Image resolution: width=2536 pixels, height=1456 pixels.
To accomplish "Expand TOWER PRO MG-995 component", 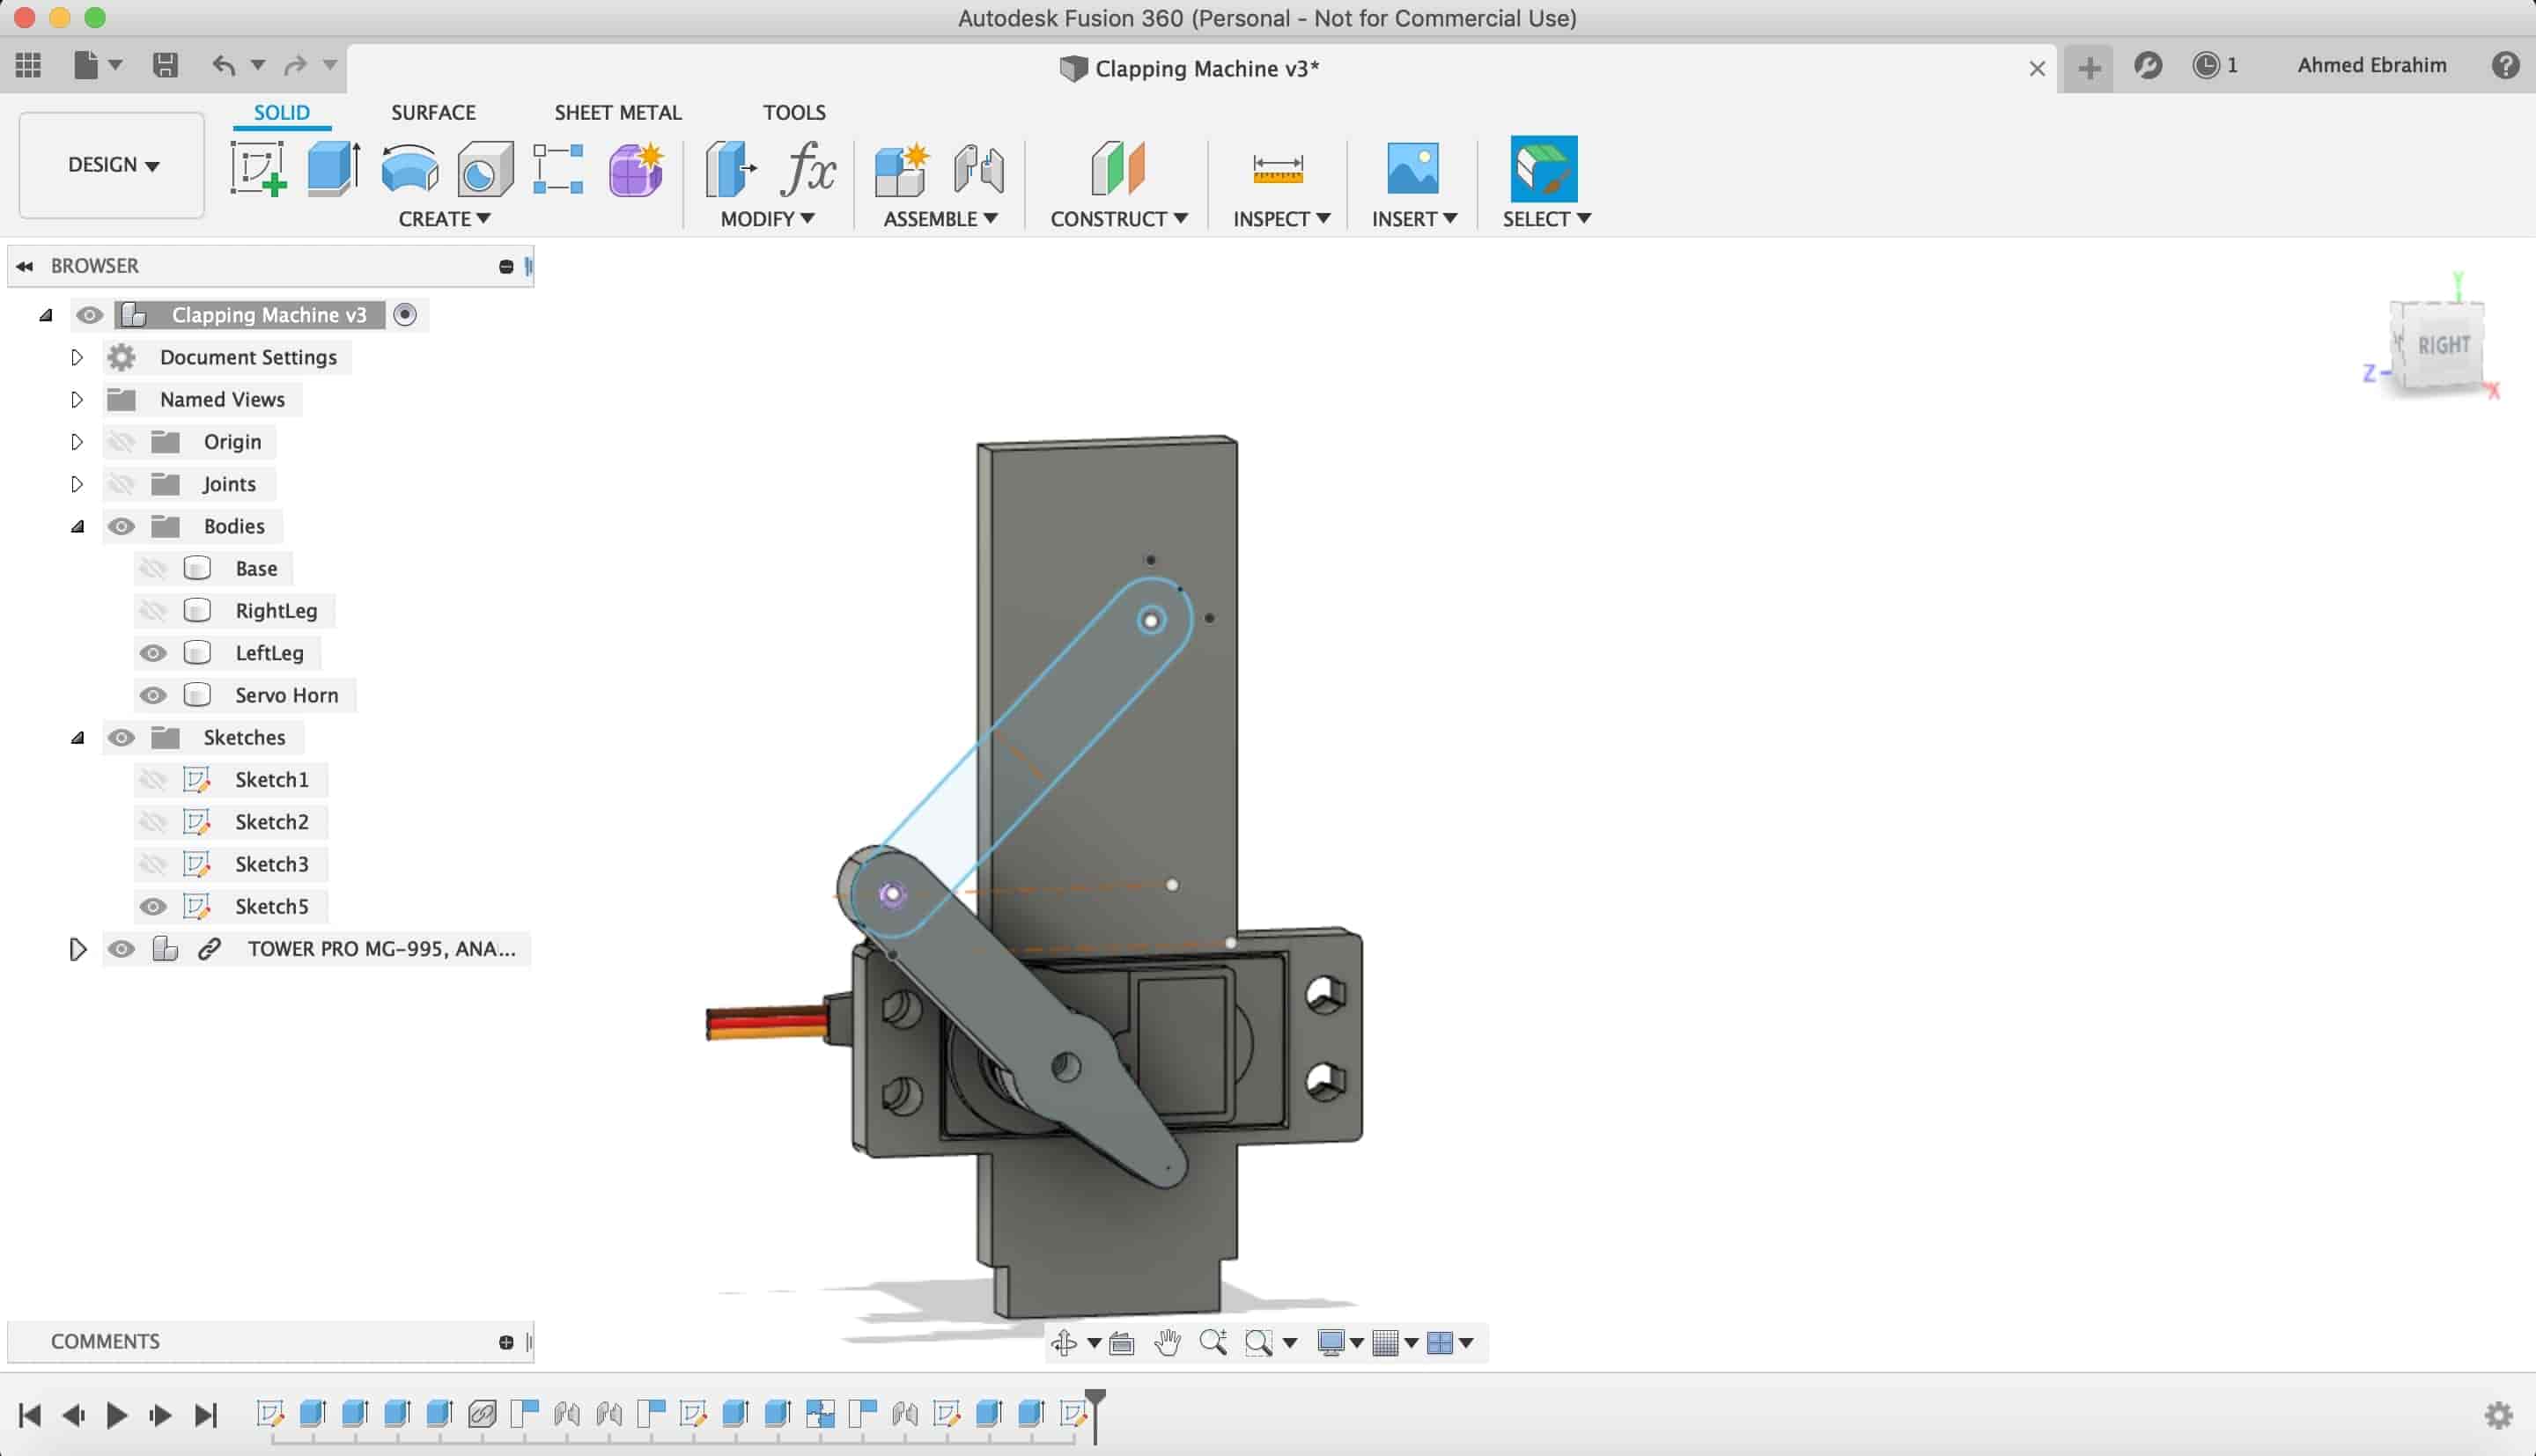I will (x=77, y=949).
